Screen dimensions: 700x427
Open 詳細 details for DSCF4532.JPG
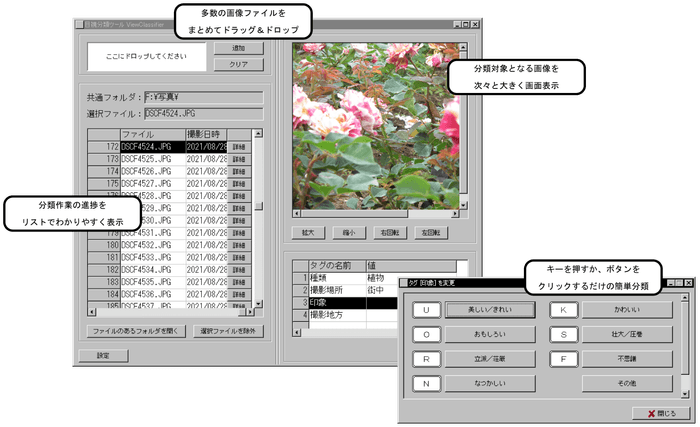(x=239, y=245)
